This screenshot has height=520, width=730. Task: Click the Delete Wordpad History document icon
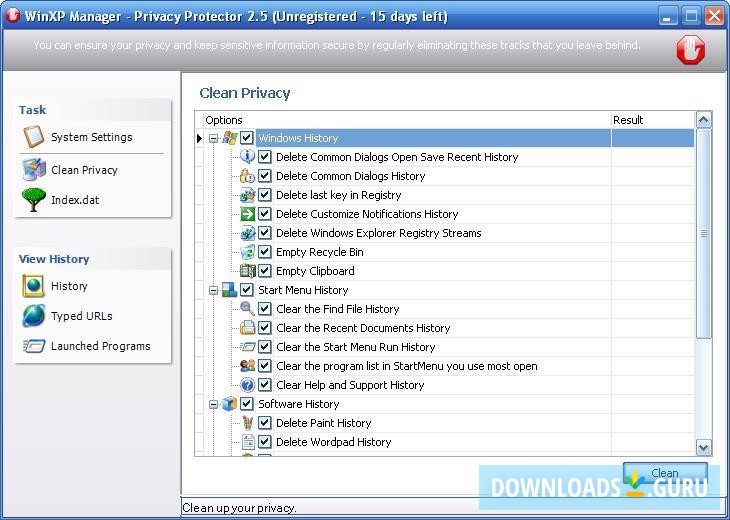[x=248, y=442]
